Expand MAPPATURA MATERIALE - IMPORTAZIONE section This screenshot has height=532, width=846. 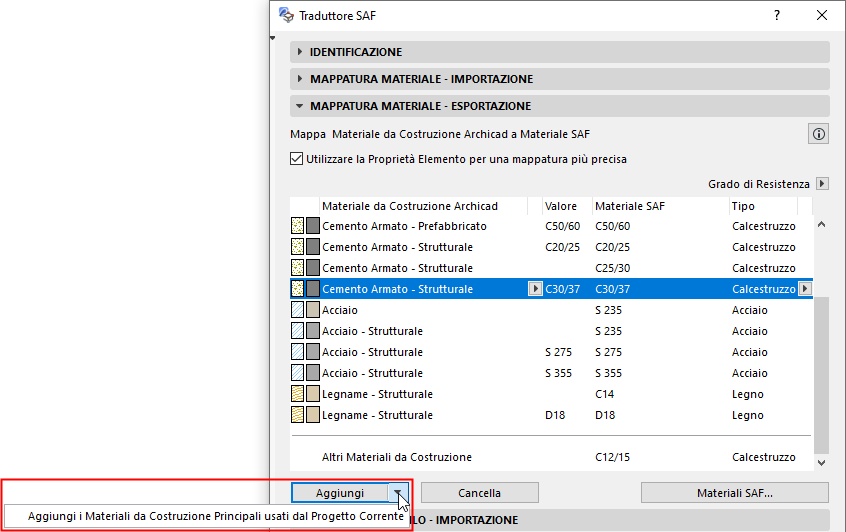[x=560, y=79]
